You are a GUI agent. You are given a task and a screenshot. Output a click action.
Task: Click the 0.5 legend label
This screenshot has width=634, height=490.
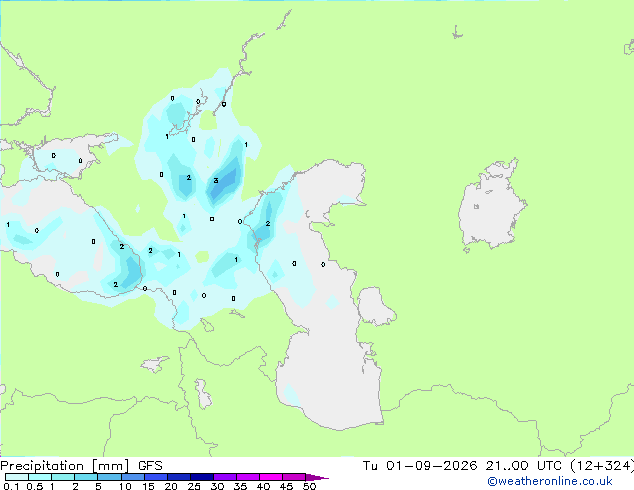pos(35,486)
